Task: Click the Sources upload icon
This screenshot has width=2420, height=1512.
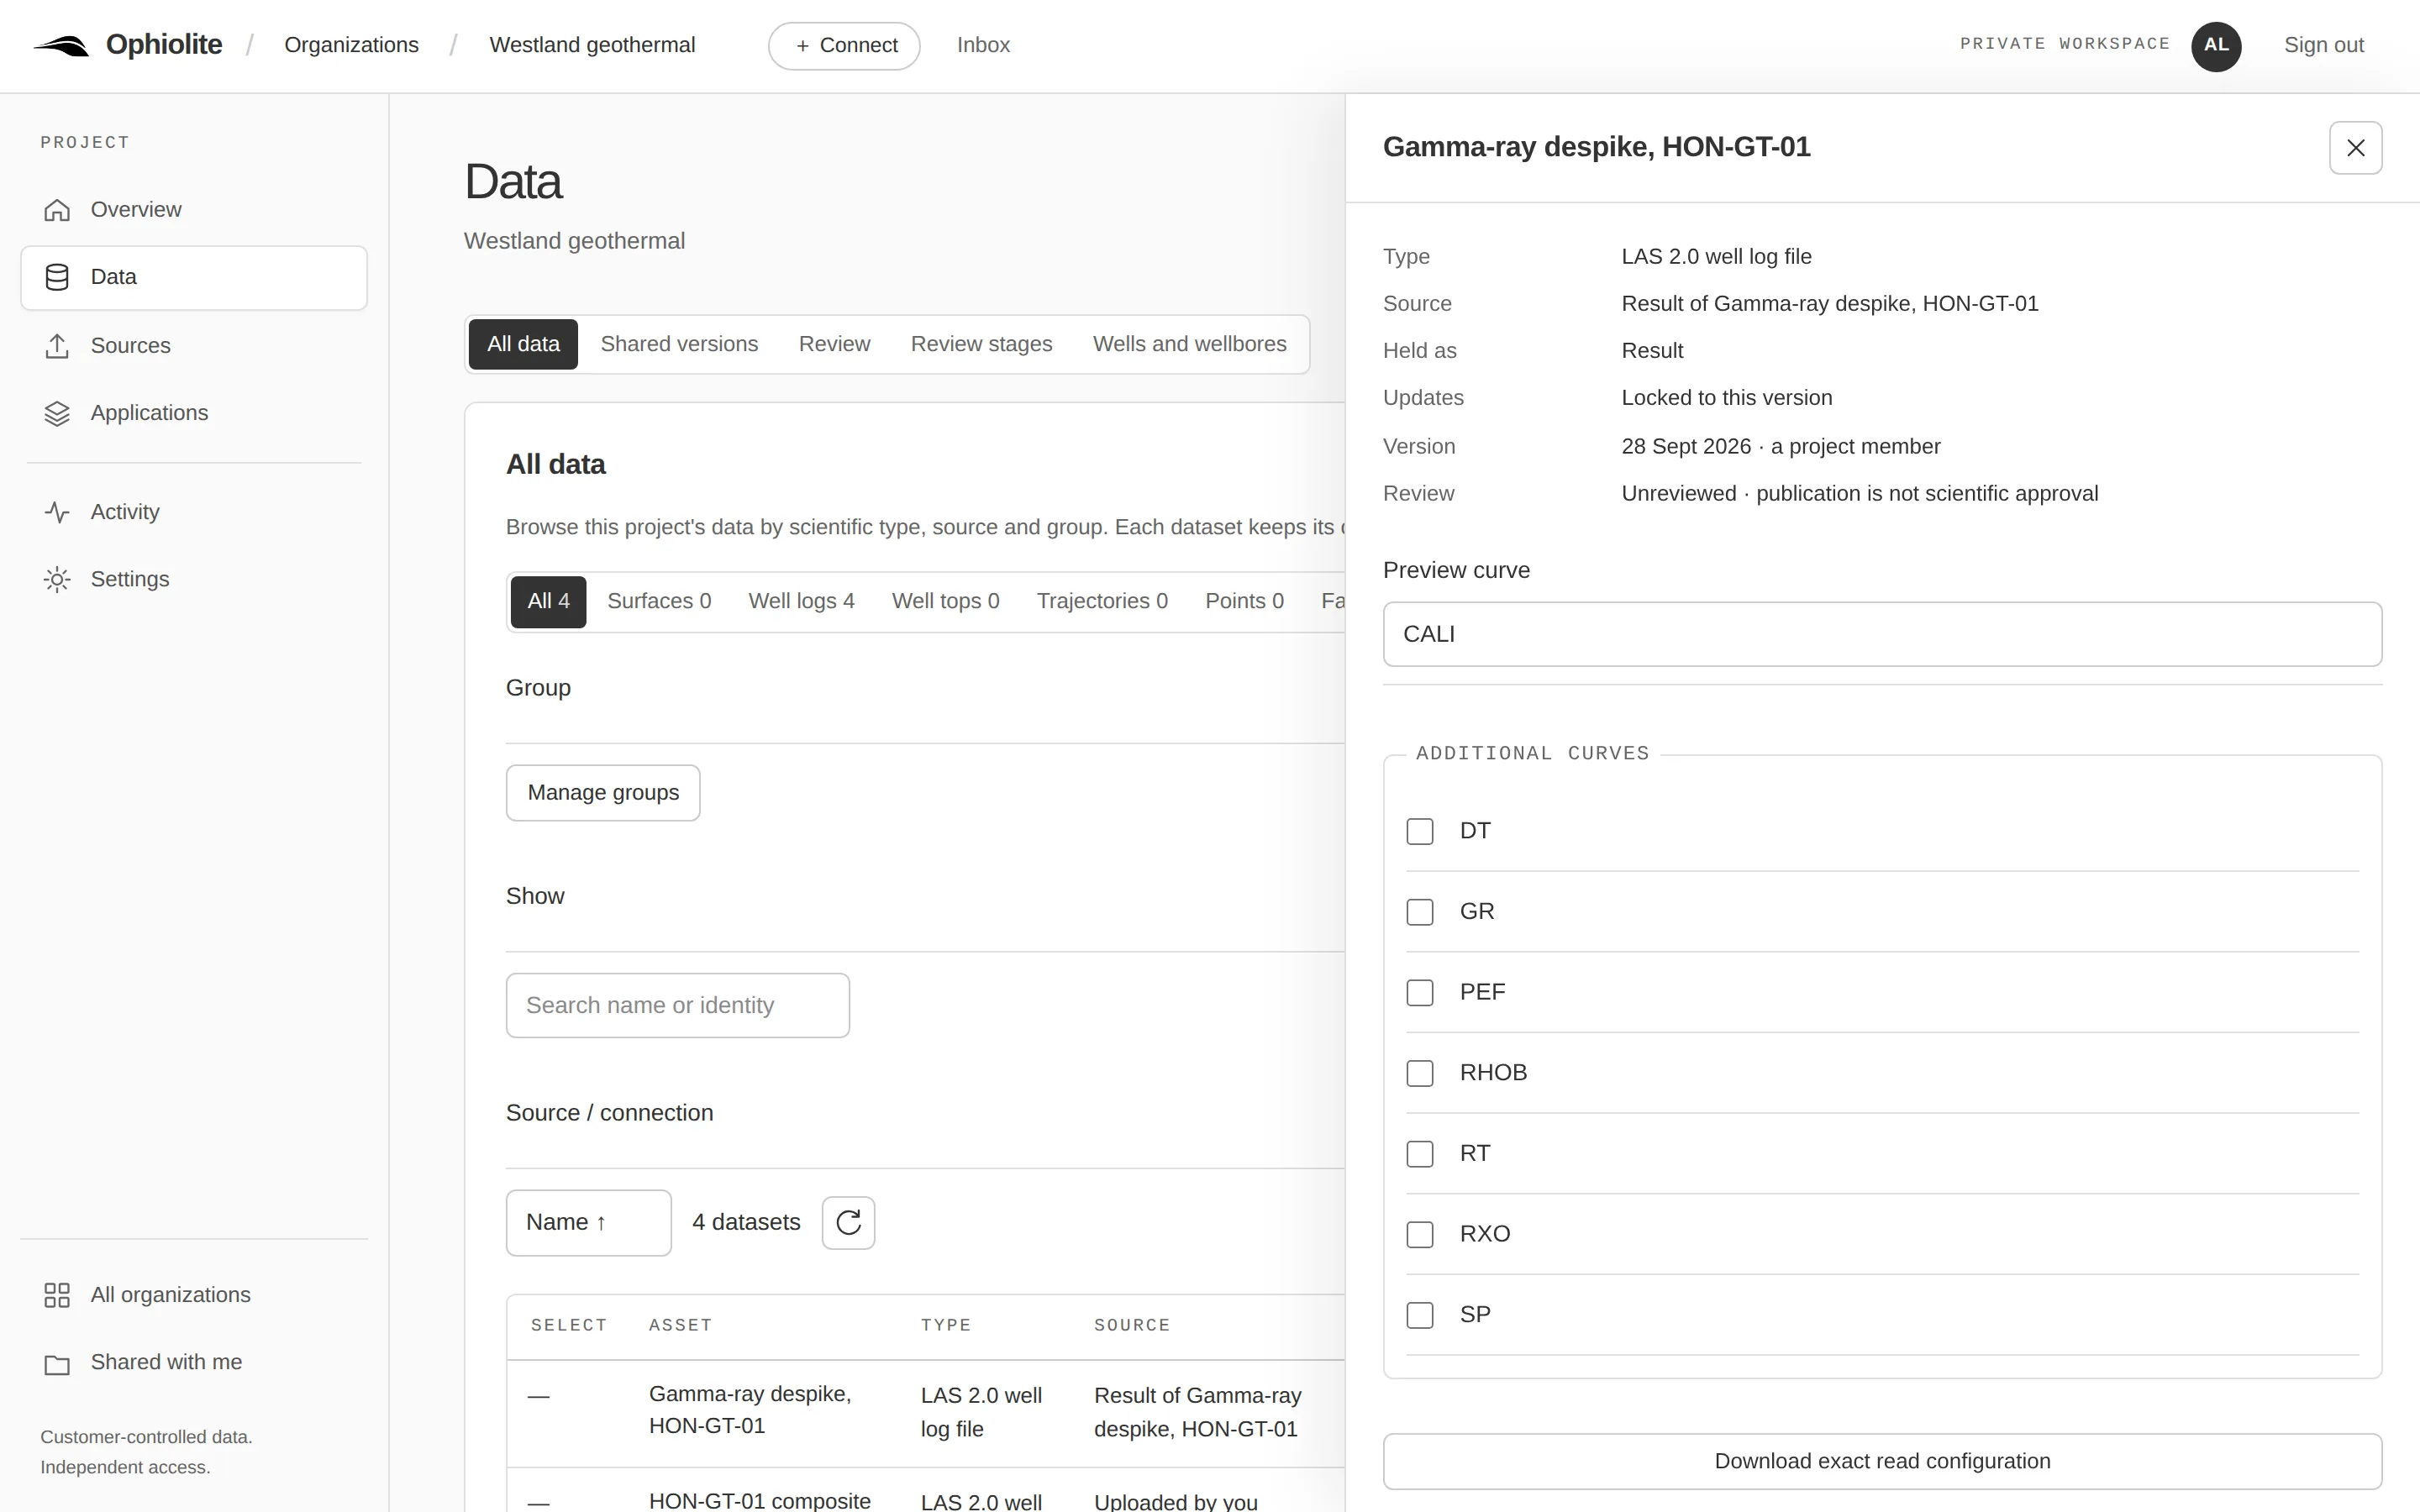Action: (57, 346)
